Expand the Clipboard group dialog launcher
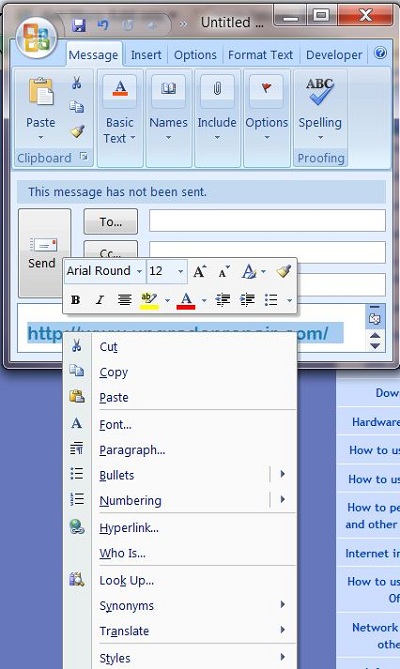The image size is (400, 669). click(84, 157)
